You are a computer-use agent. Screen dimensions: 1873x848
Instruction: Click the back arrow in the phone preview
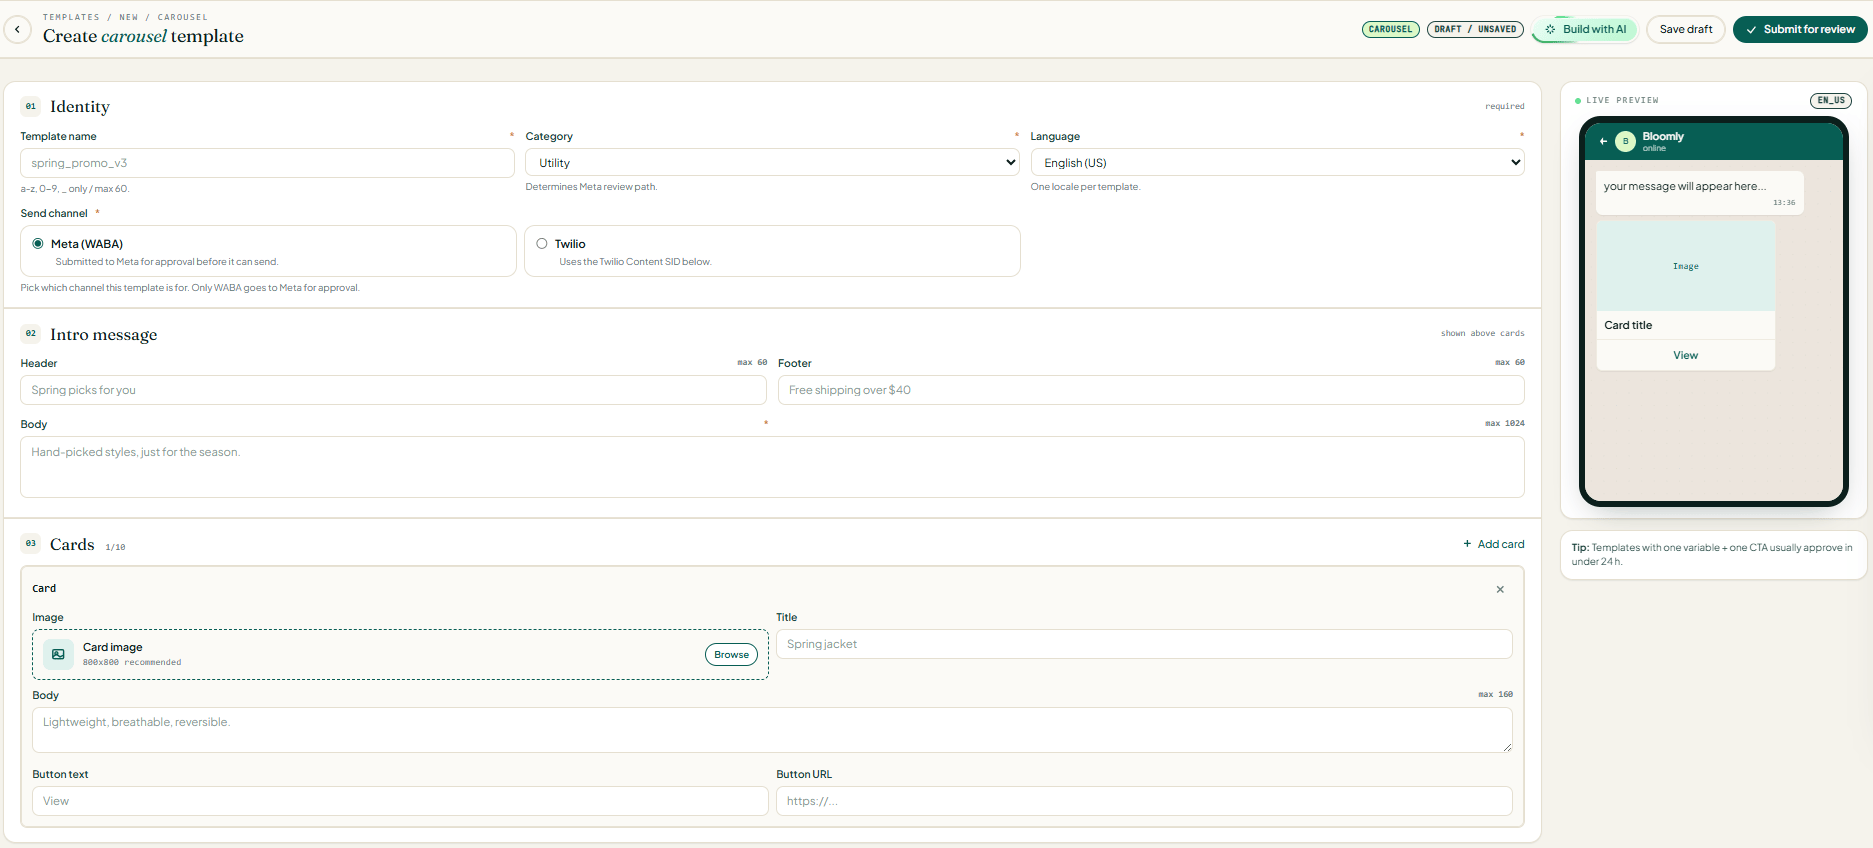tap(1603, 141)
